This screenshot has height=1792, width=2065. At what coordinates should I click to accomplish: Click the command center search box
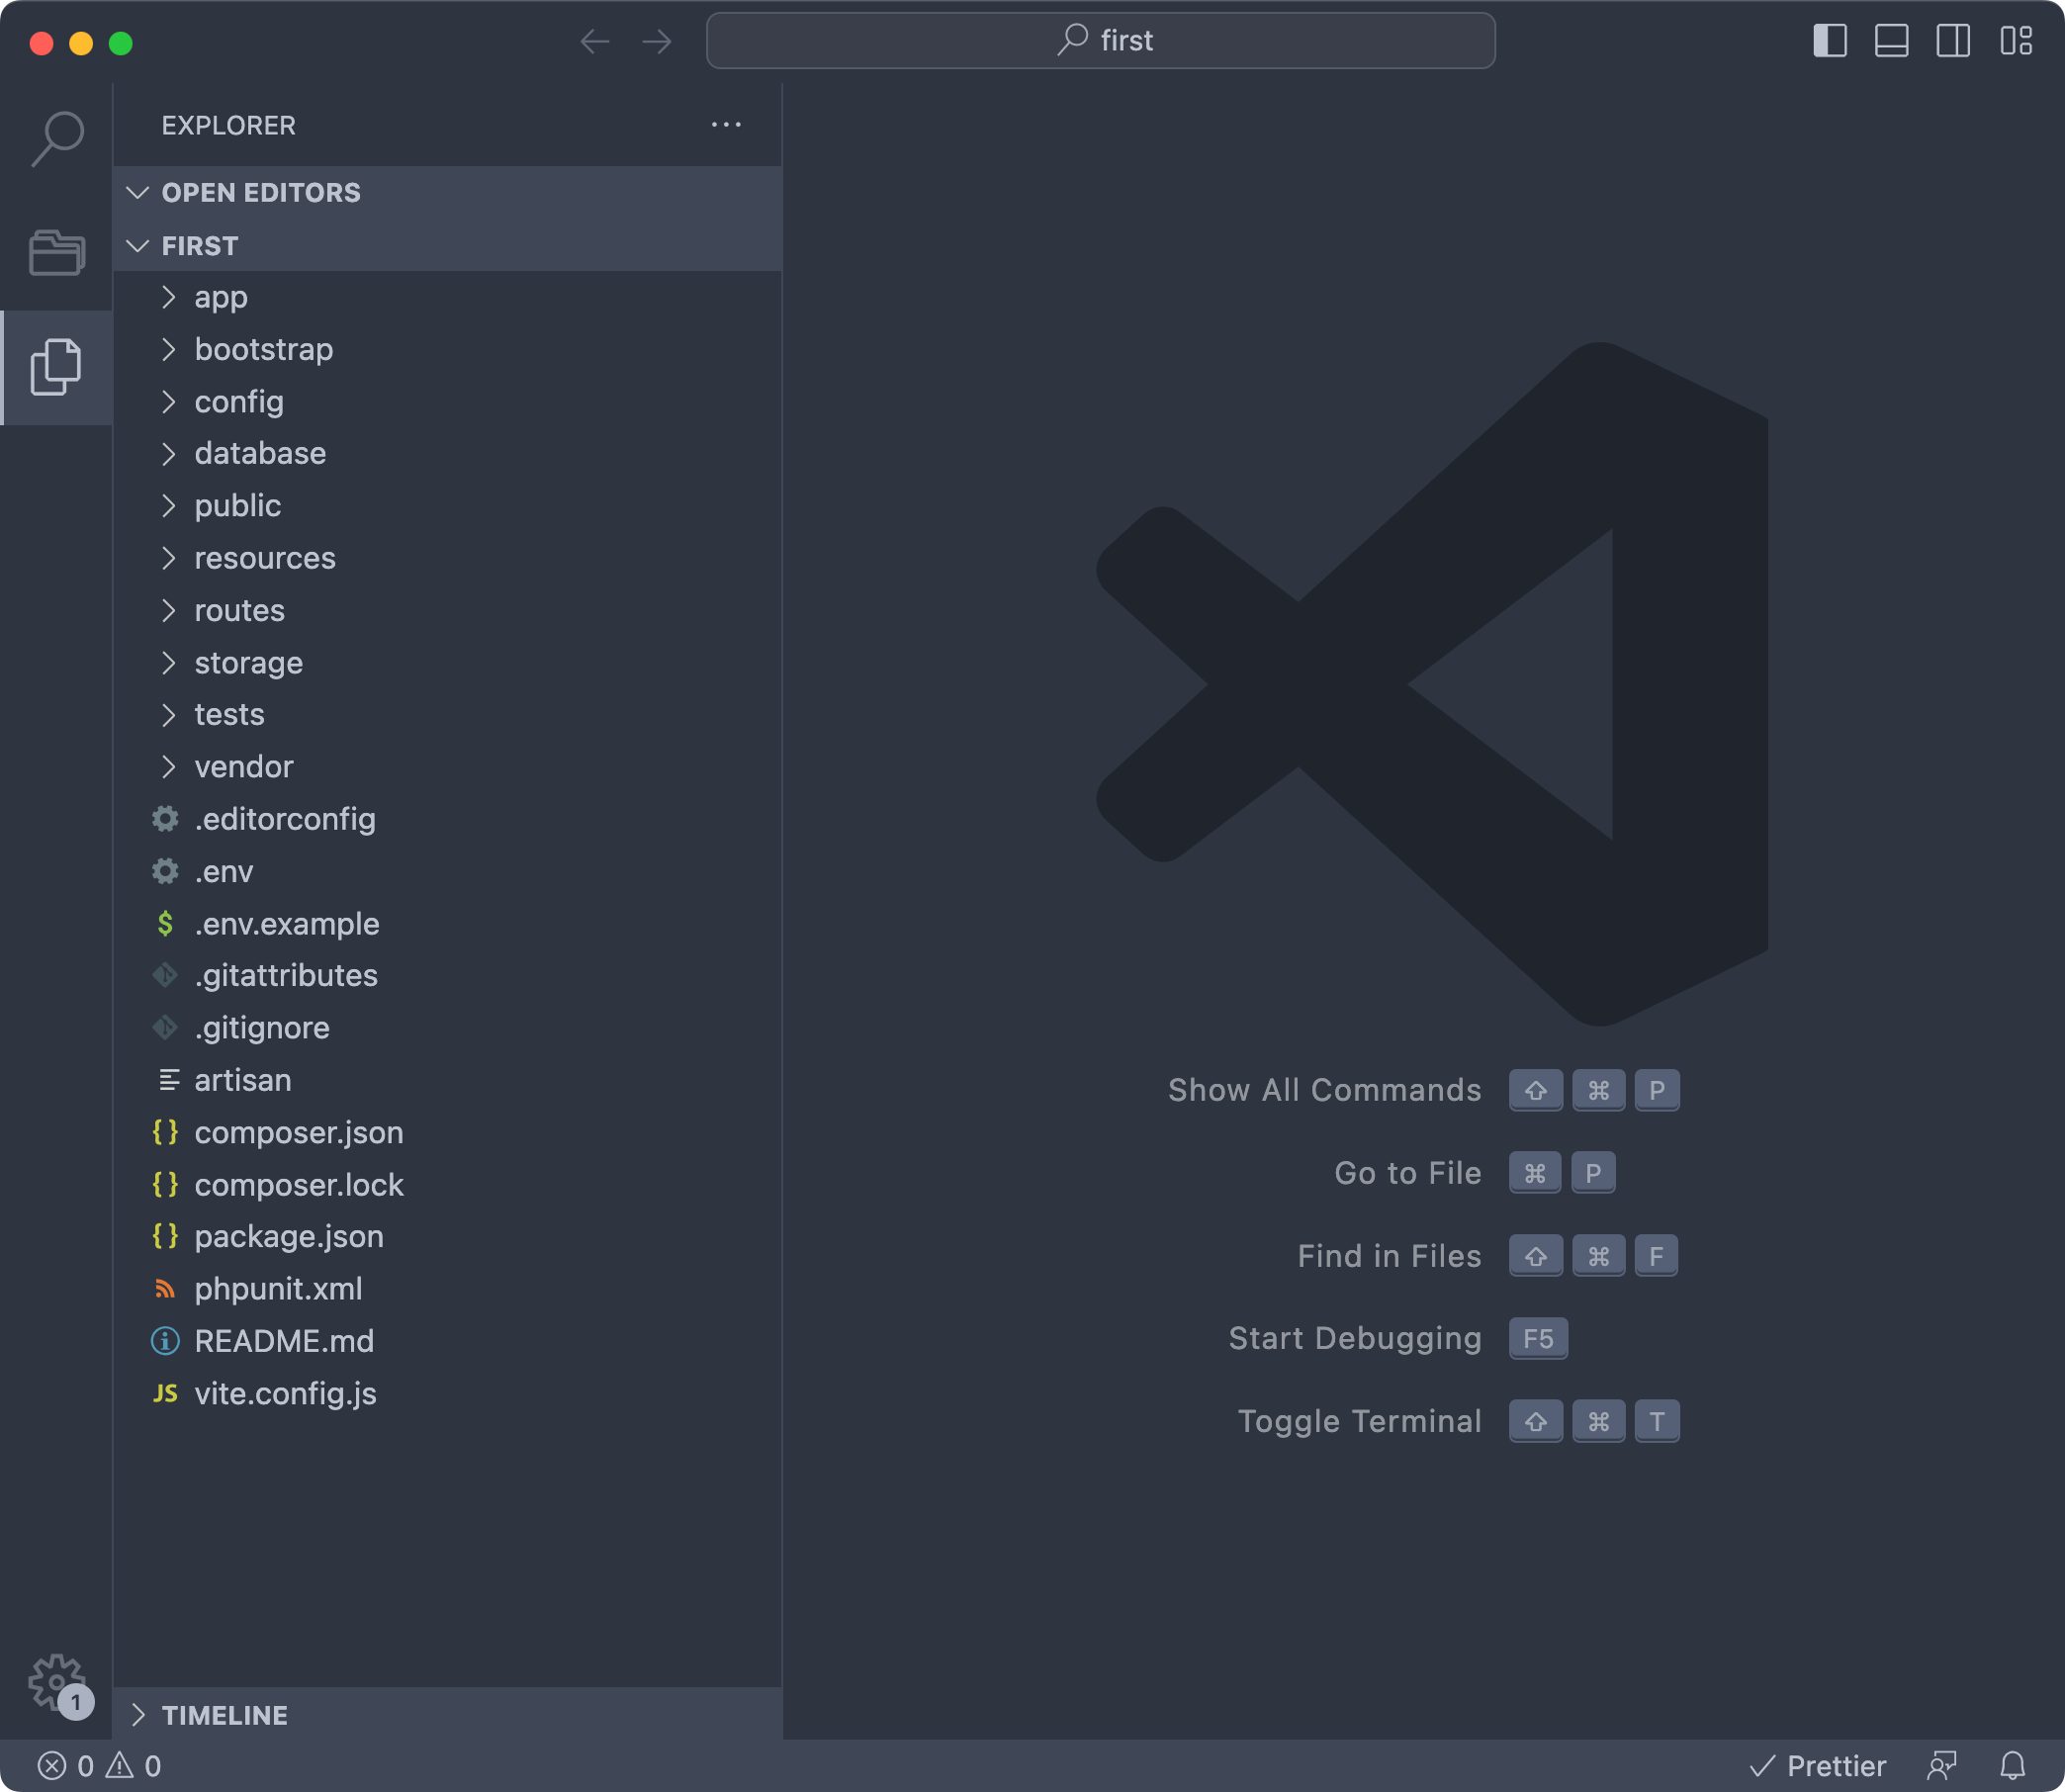point(1101,41)
